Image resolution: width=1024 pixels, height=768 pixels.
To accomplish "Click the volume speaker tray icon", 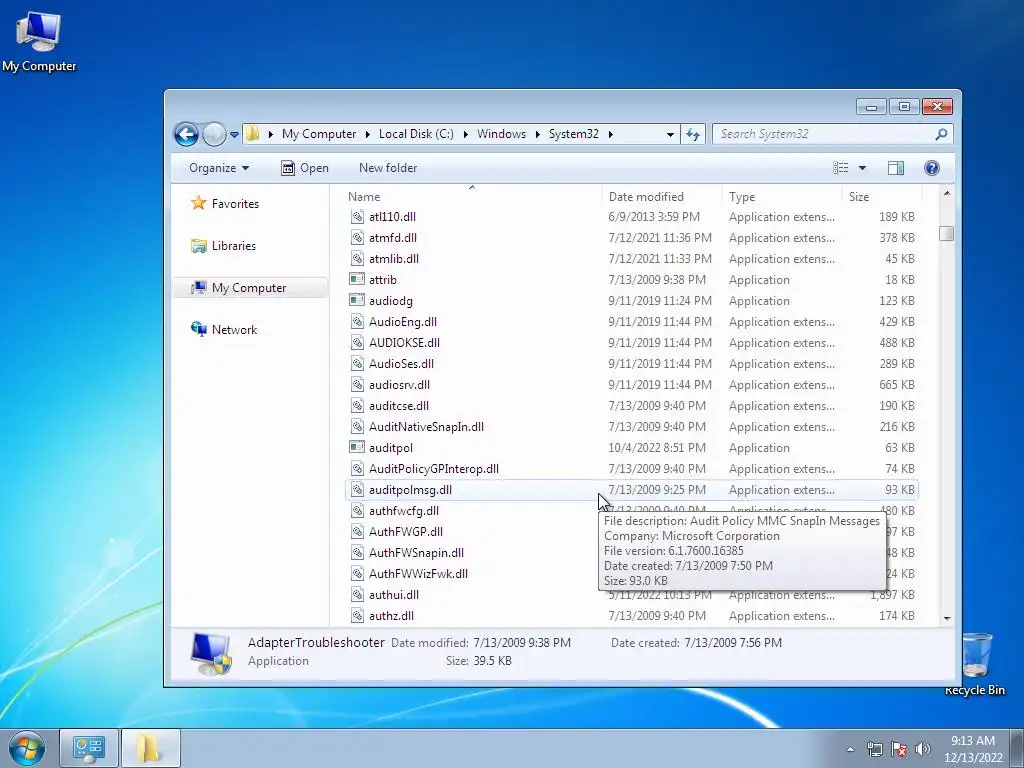I will click(923, 749).
